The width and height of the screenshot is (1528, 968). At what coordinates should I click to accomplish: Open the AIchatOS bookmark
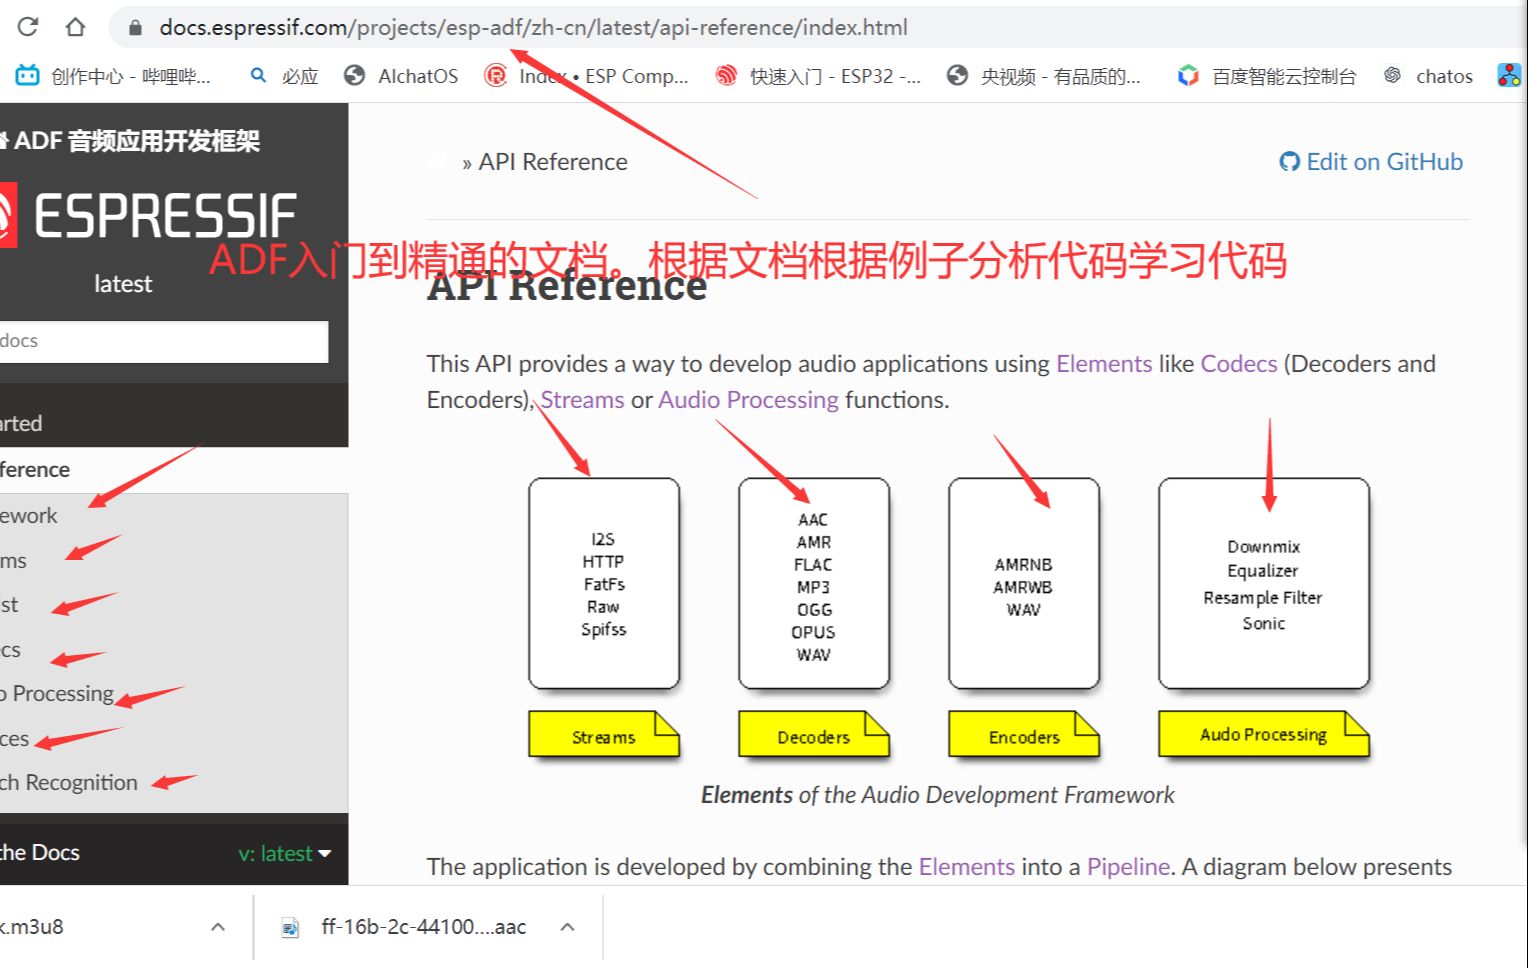tap(400, 76)
